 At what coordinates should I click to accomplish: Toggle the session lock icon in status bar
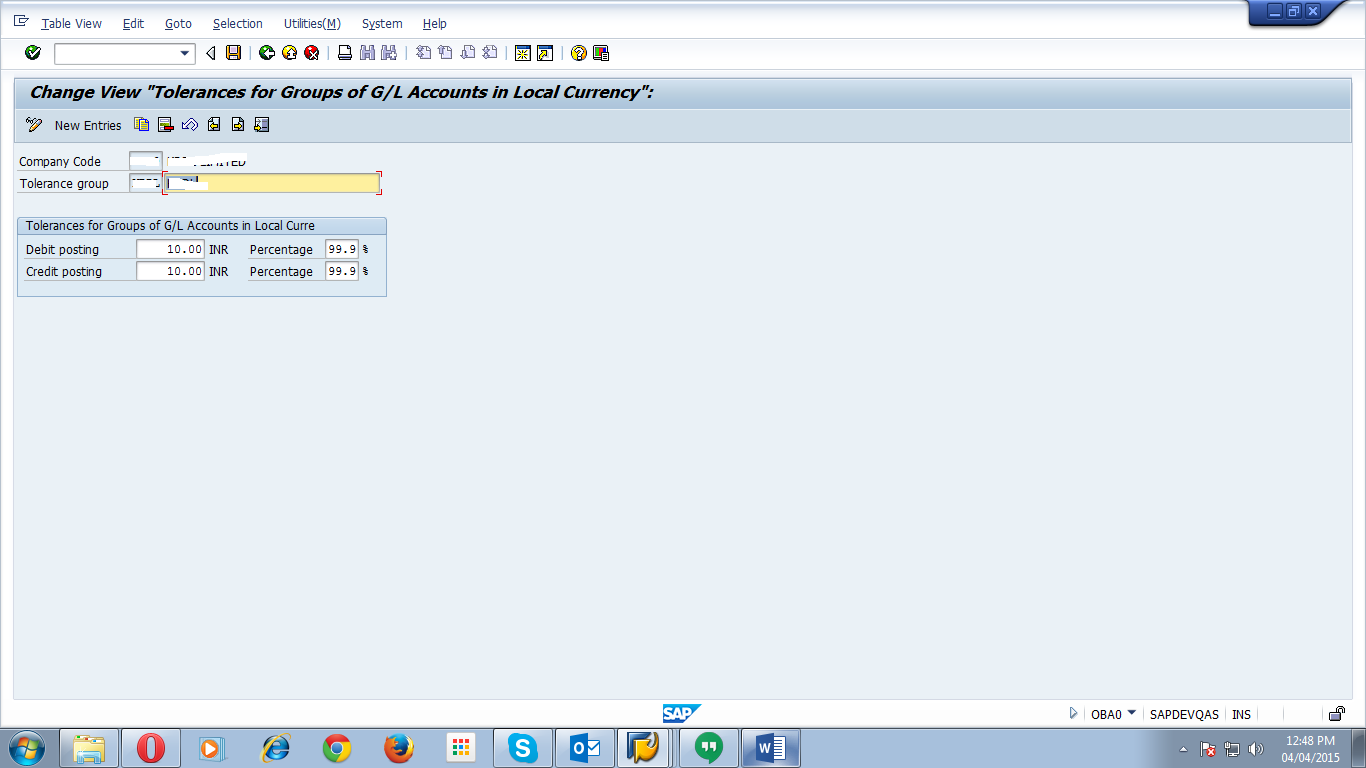click(x=1337, y=713)
